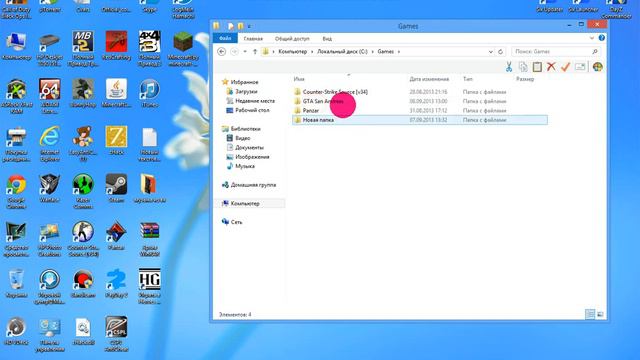Sort files by the Имя column header
The width and height of the screenshot is (640, 360).
coord(299,79)
